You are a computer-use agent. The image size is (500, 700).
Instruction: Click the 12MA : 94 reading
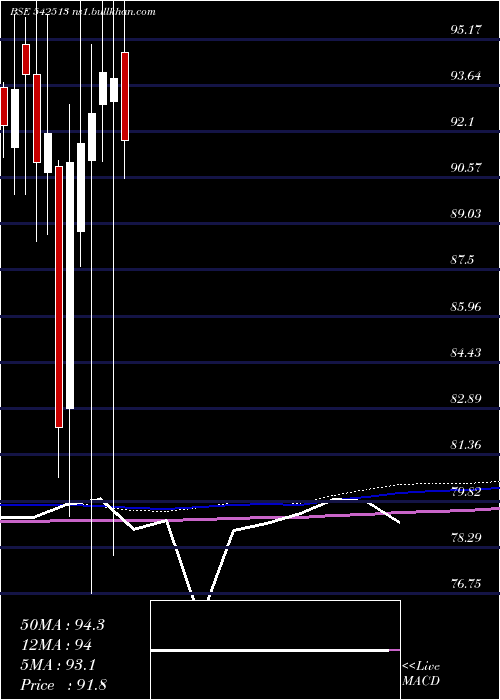tap(56, 645)
